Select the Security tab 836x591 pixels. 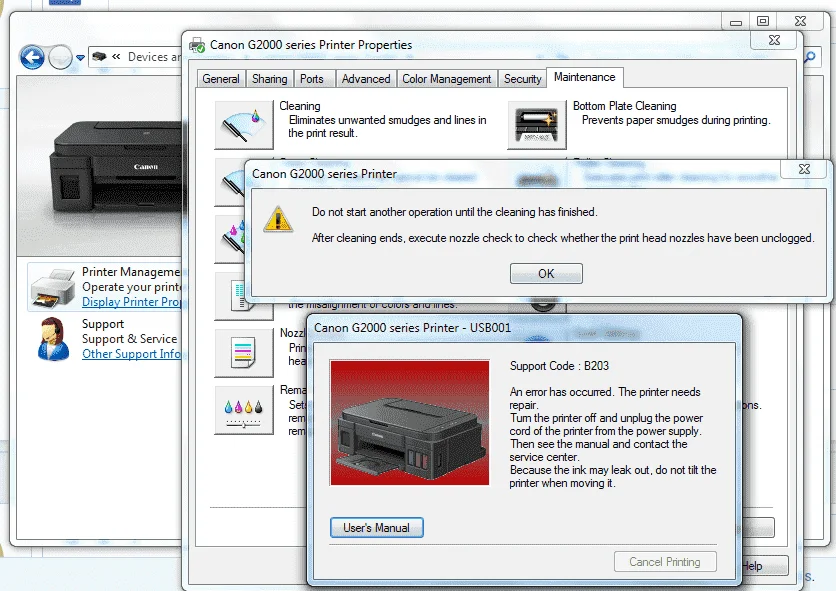pyautogui.click(x=522, y=79)
